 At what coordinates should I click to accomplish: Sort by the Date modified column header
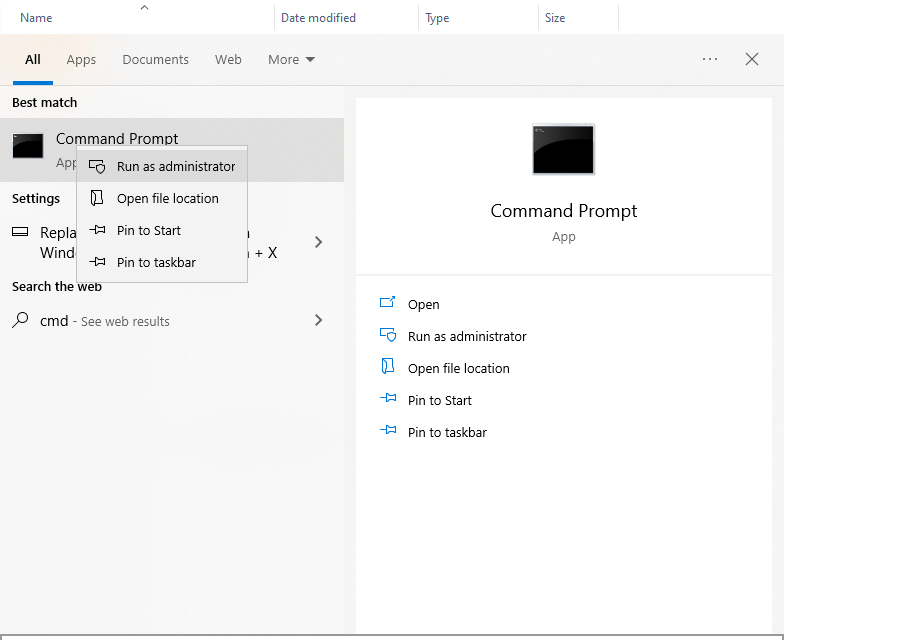[x=318, y=18]
